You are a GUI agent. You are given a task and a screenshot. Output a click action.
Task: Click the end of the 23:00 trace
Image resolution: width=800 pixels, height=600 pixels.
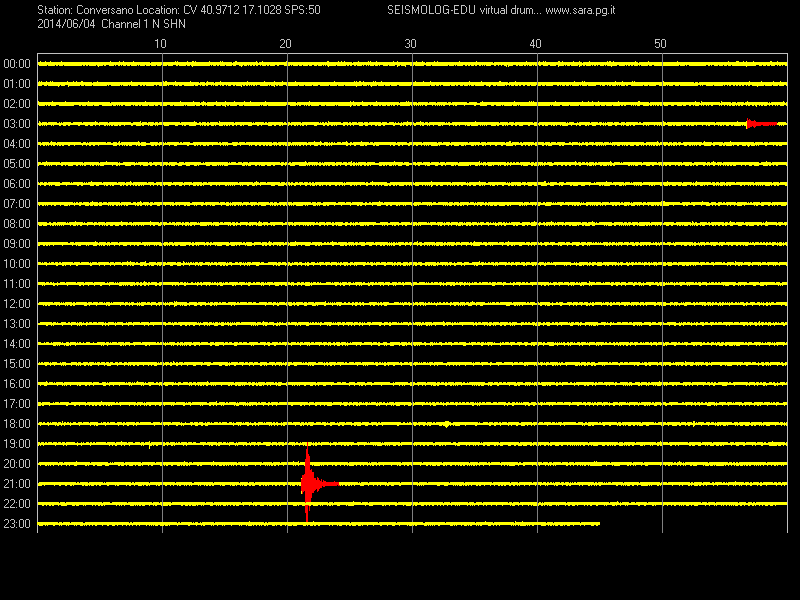599,523
